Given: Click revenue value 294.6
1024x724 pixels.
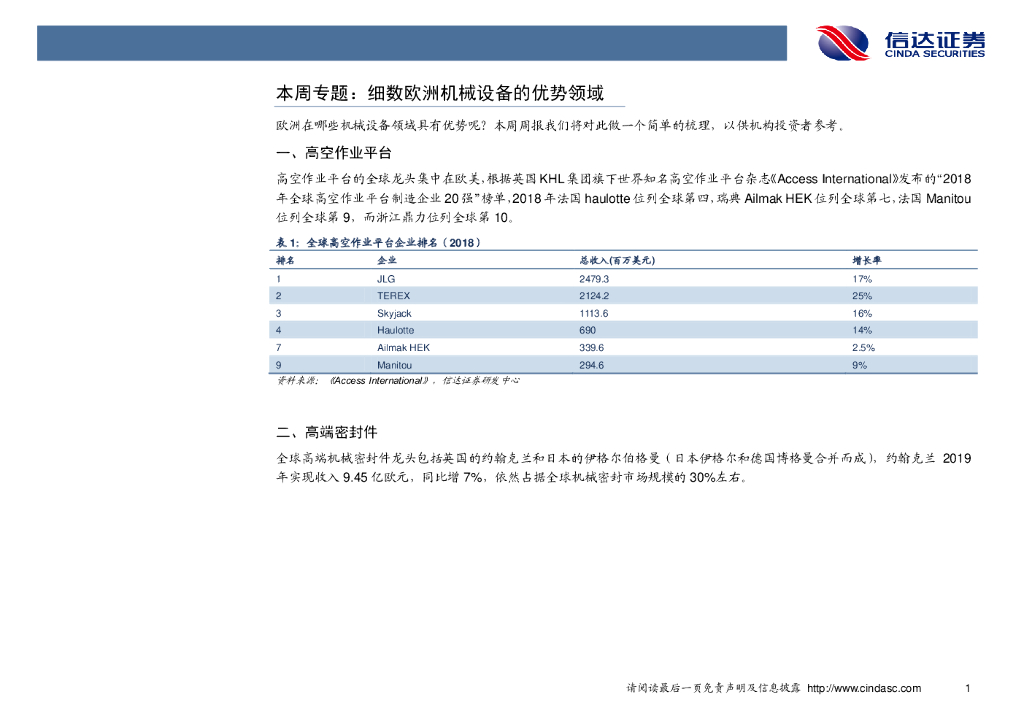Looking at the screenshot, I should click(x=591, y=365).
